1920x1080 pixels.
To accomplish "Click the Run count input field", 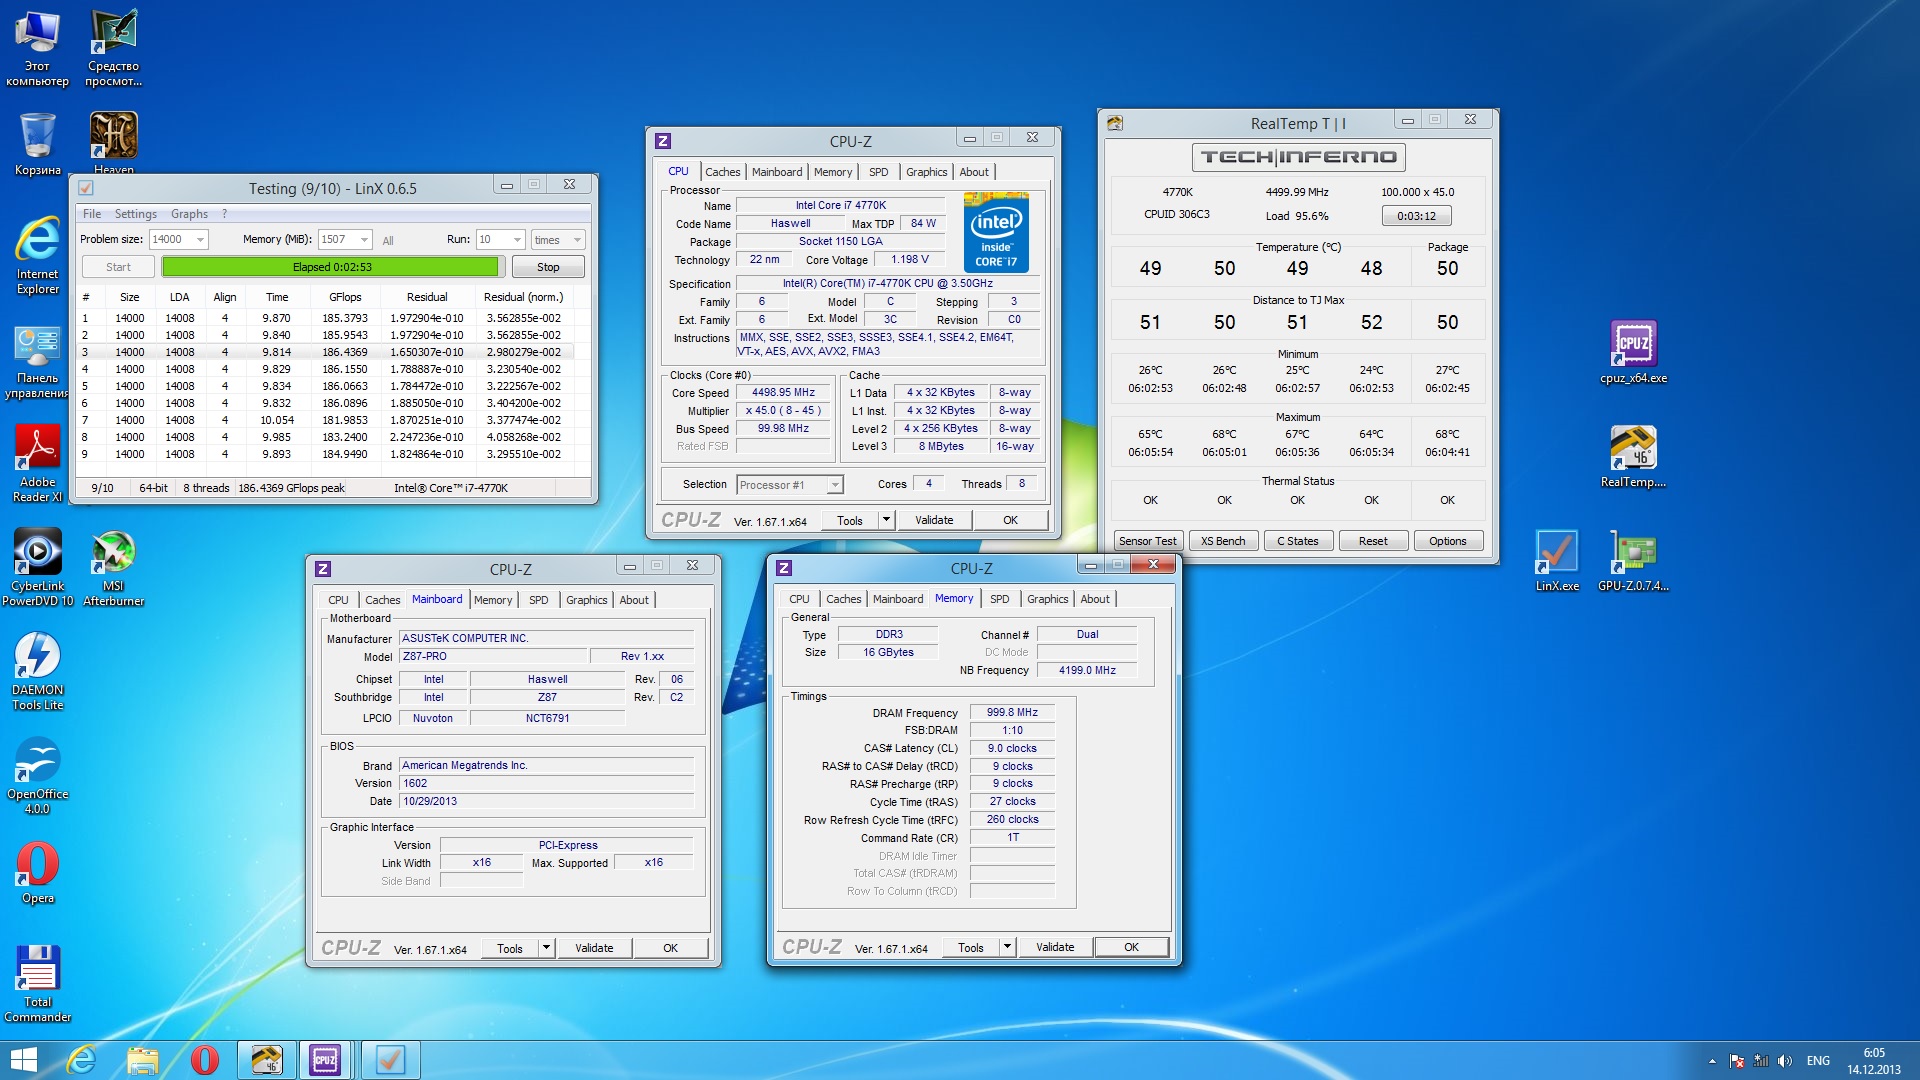I will pos(492,240).
